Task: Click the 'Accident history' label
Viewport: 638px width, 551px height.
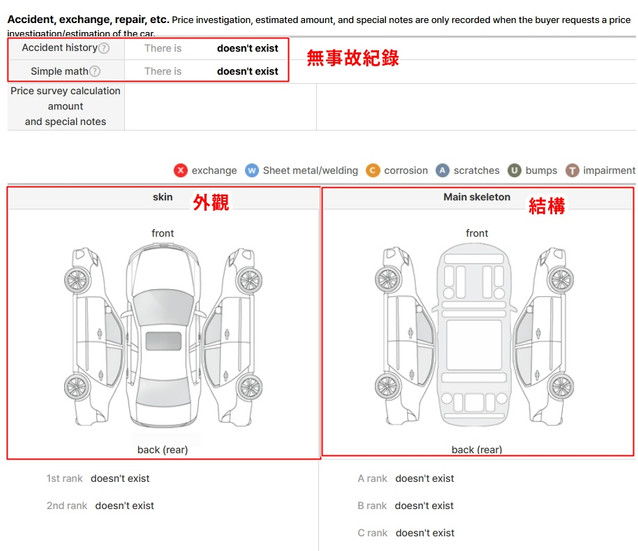Action: click(60, 48)
